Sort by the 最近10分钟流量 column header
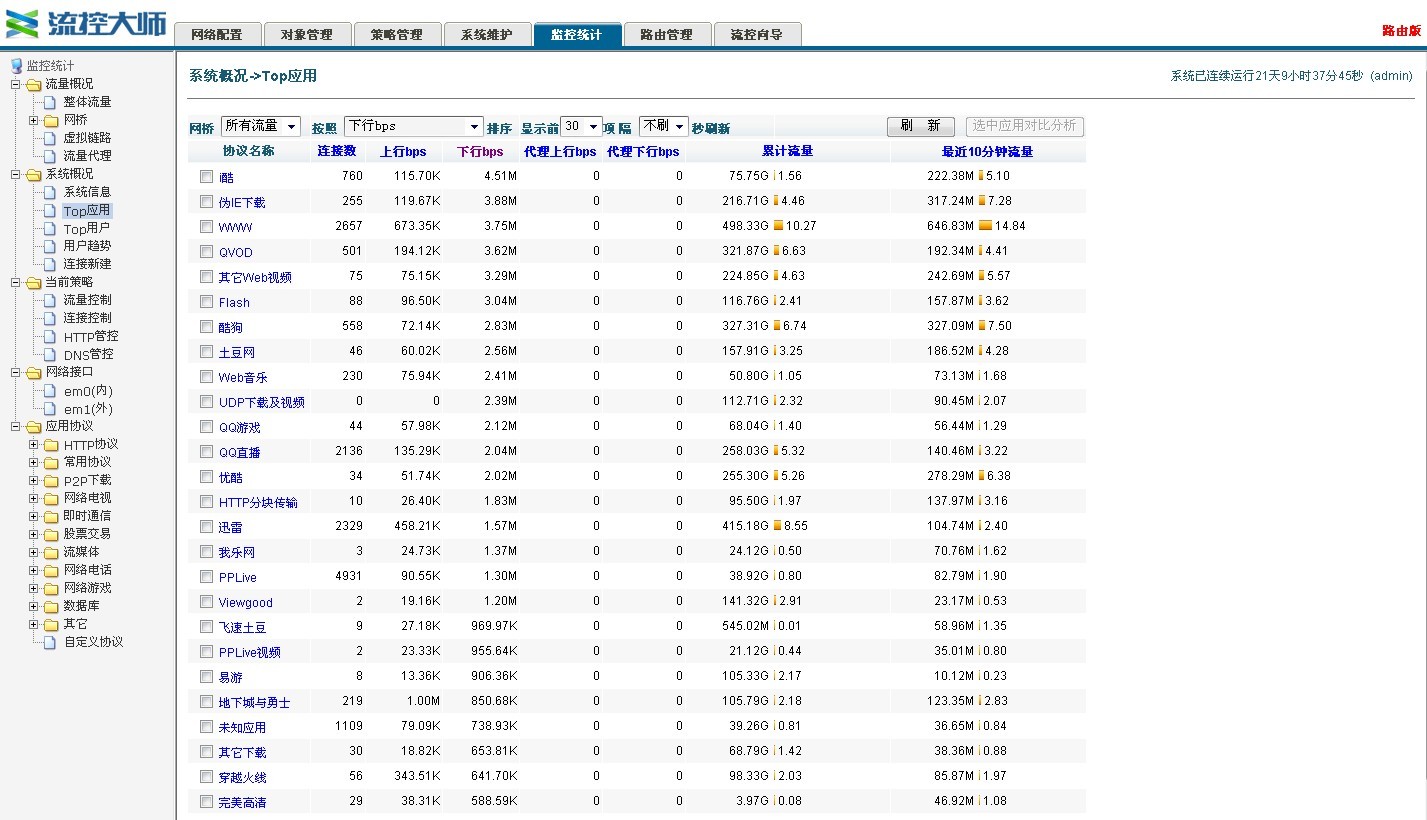 [987, 152]
